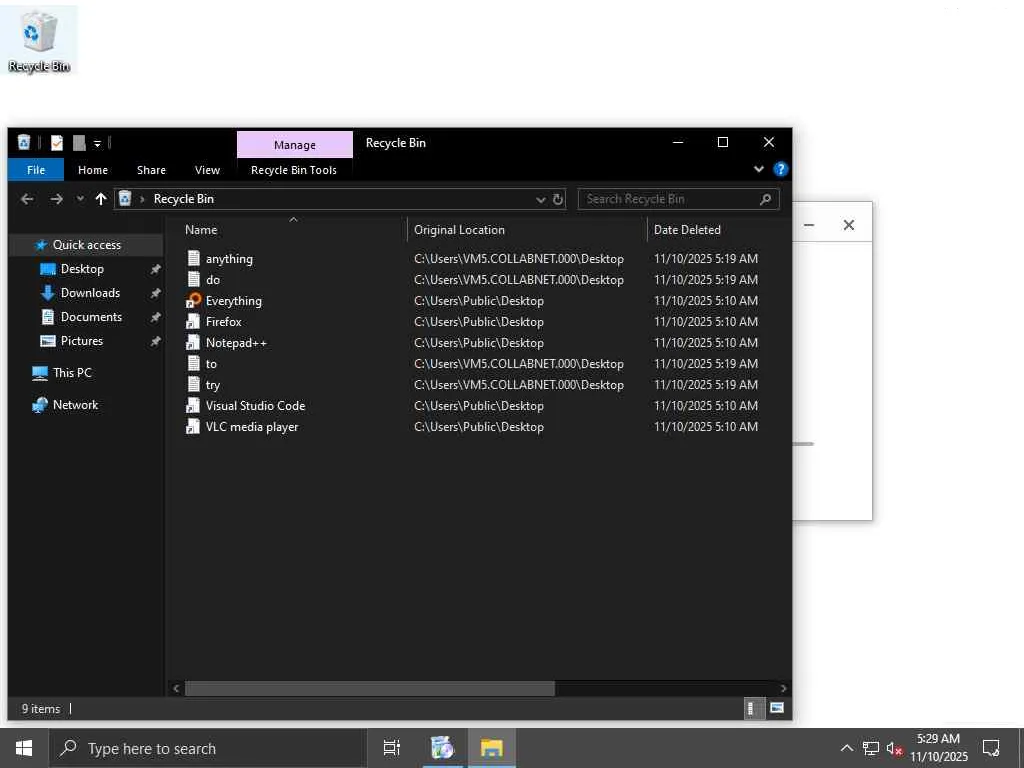Select the deleted file named do
Image resolution: width=1024 pixels, height=768 pixels.
[x=213, y=280]
